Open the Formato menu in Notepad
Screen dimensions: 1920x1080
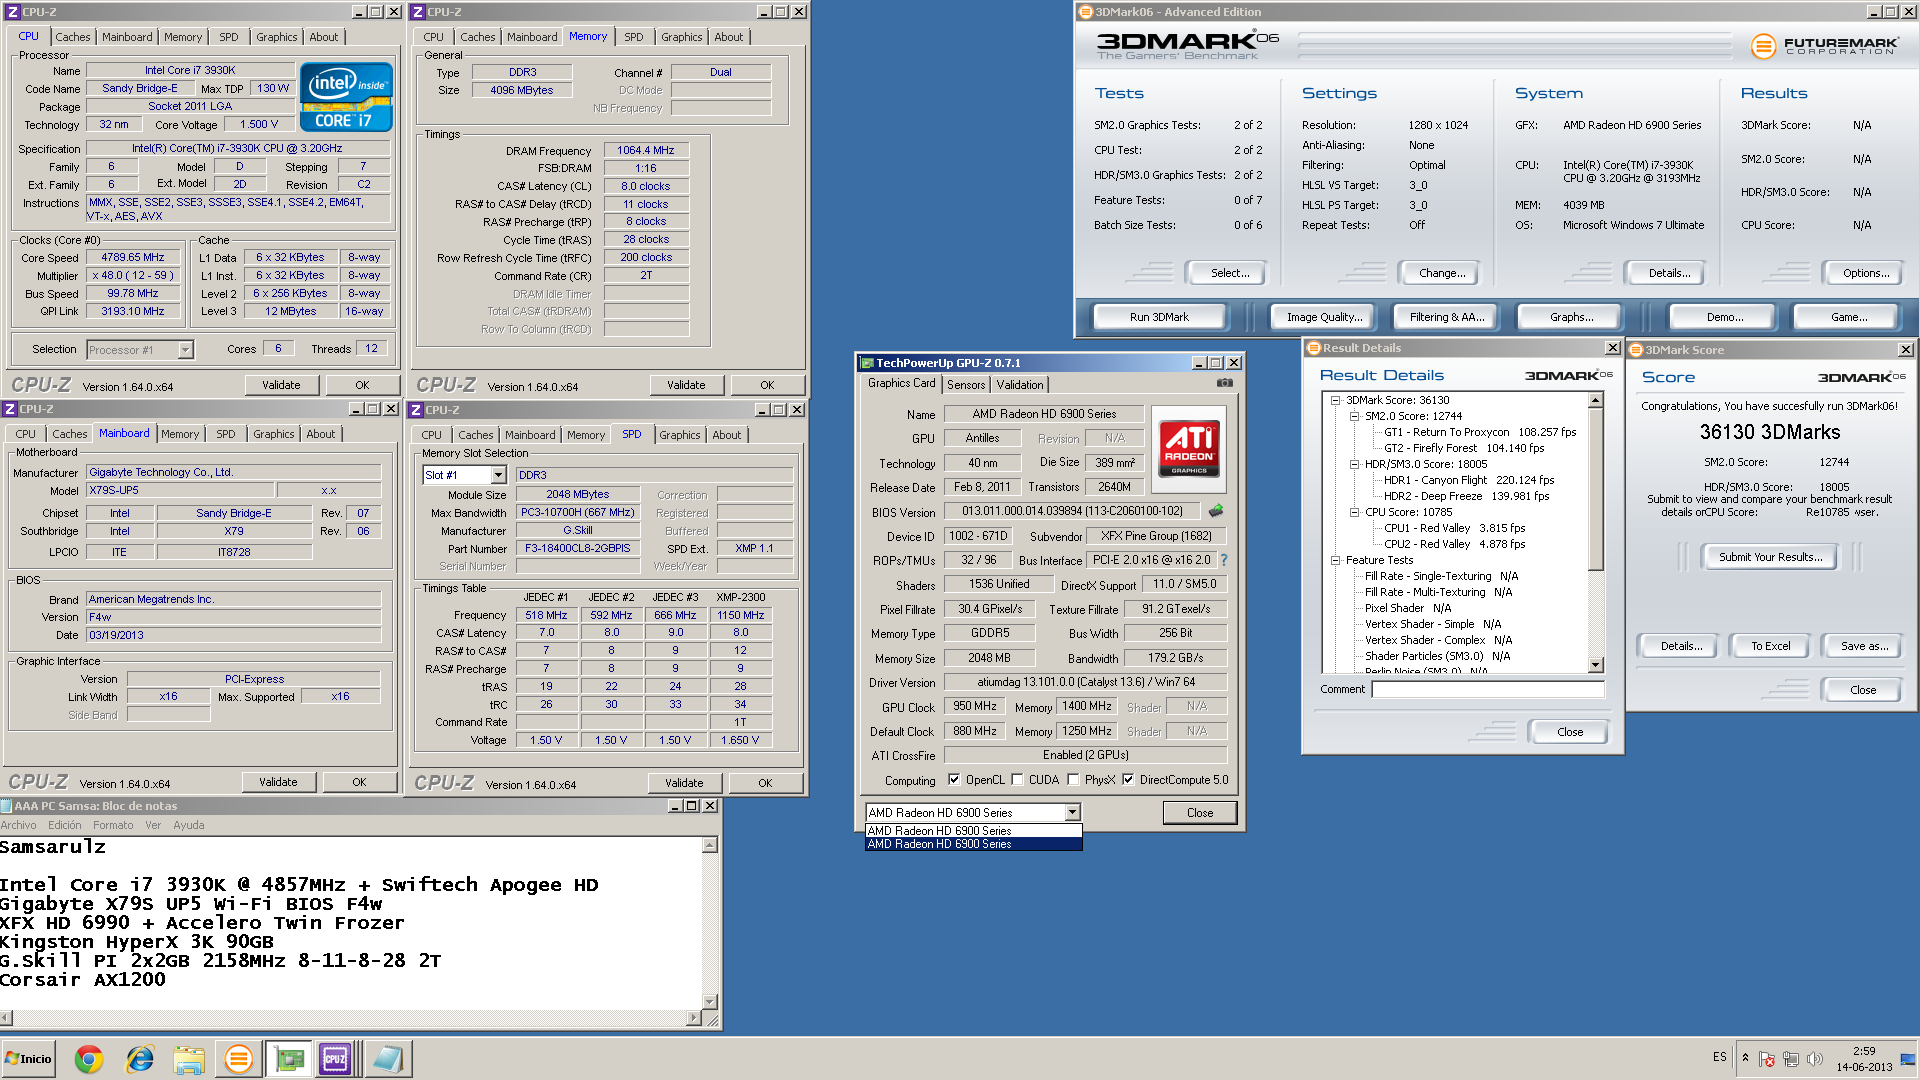click(x=113, y=825)
